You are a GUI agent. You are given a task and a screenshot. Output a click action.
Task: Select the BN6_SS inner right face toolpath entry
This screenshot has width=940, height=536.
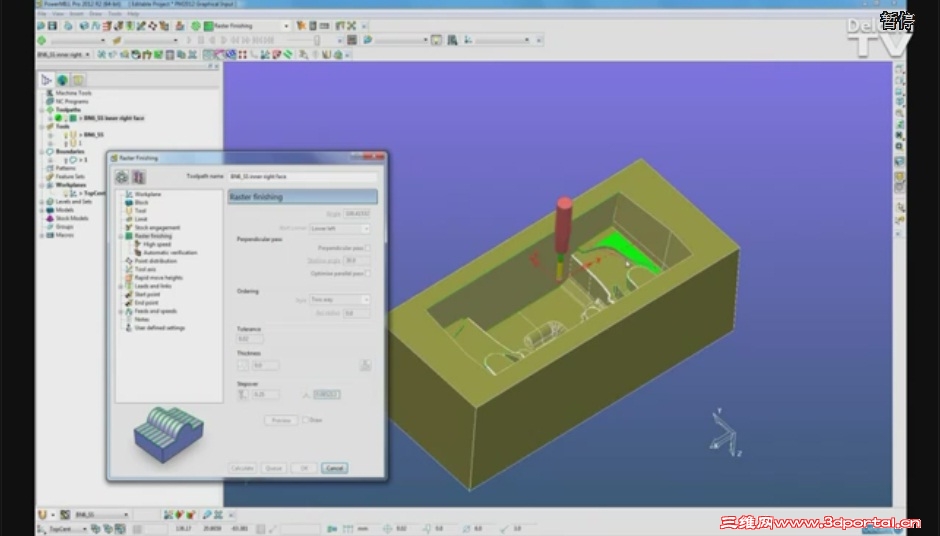(113, 118)
